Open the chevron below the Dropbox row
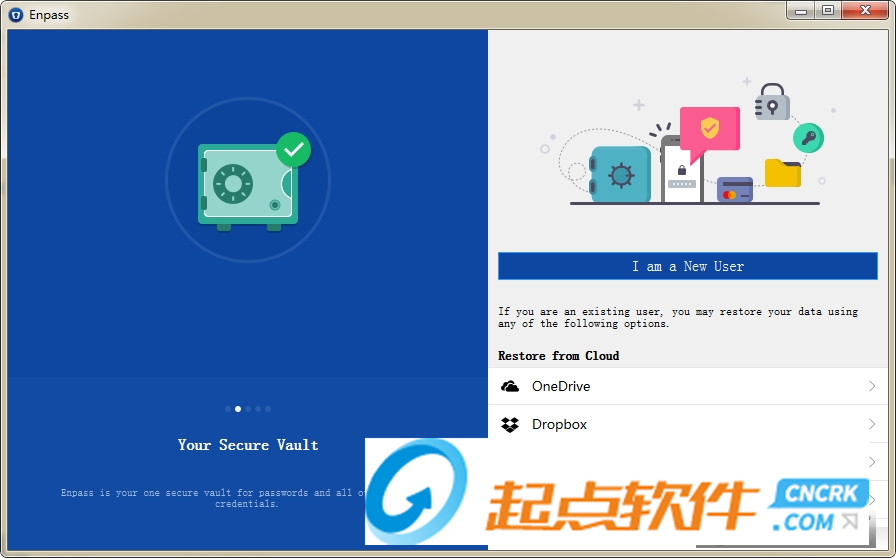The image size is (896, 558). point(872,462)
